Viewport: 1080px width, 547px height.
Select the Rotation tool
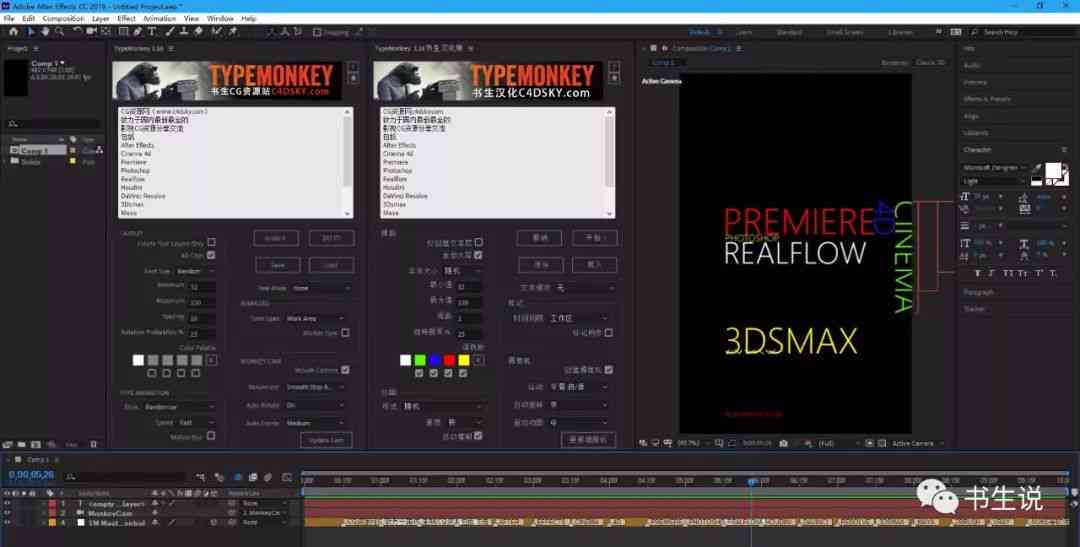coord(77,32)
